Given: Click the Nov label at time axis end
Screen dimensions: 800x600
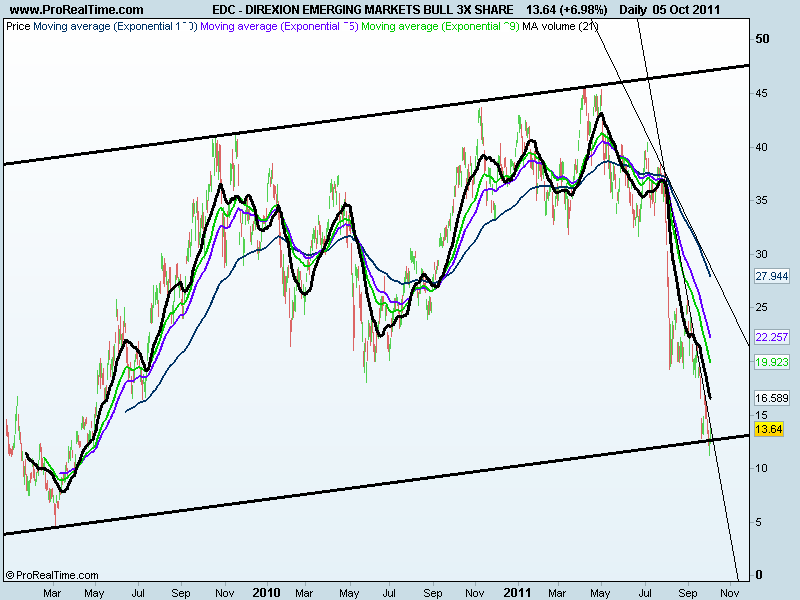Looking at the screenshot, I should point(729,593).
